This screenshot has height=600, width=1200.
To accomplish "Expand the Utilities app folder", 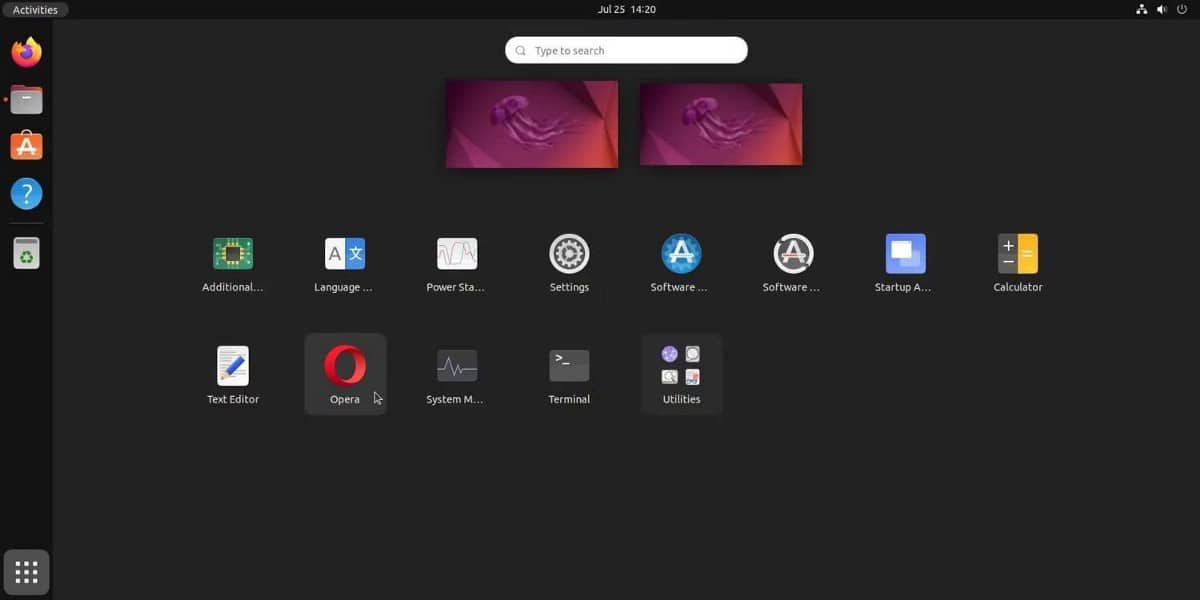I will (x=681, y=365).
